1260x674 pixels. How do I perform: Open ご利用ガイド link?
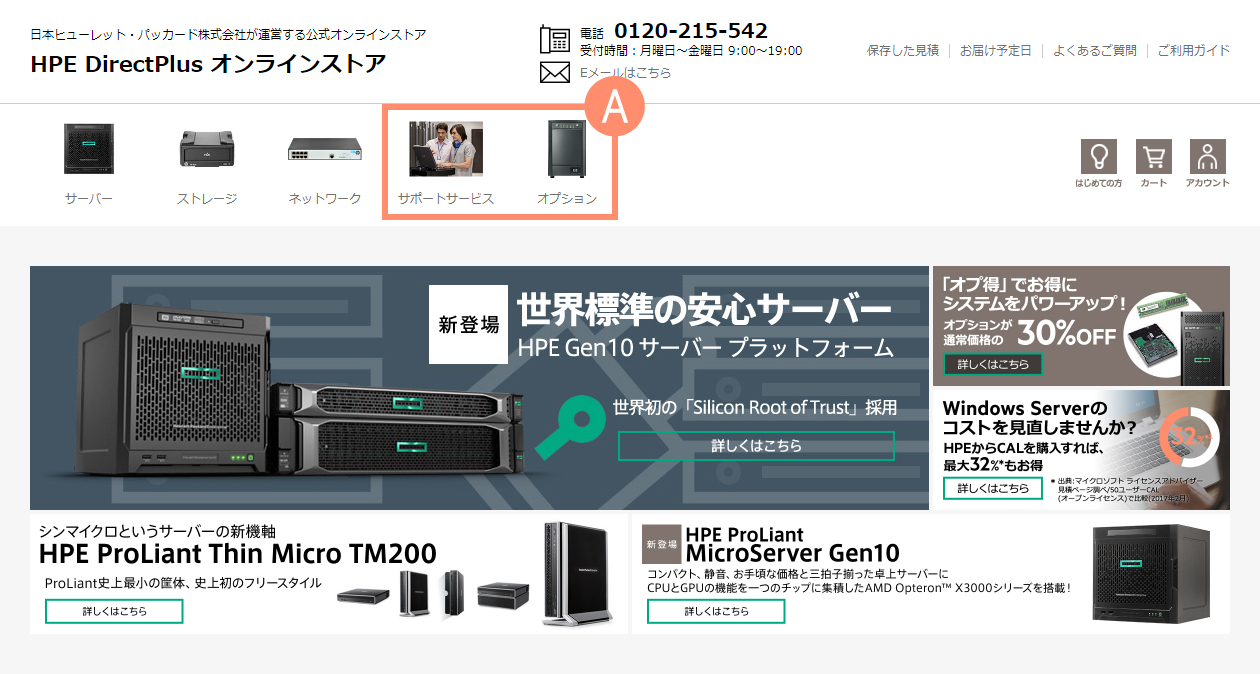(x=1194, y=50)
